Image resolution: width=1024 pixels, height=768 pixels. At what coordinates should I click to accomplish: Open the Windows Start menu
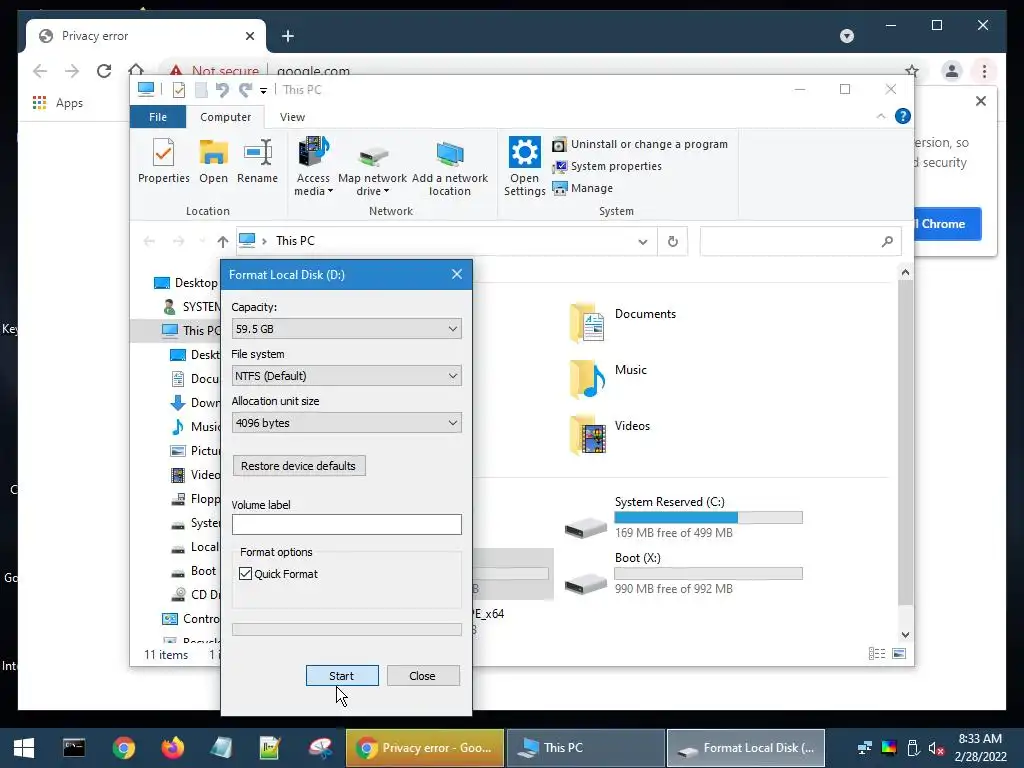[x=24, y=748]
